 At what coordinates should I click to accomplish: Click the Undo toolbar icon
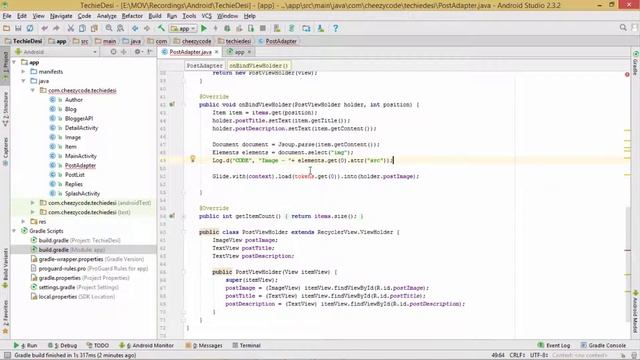tap(44, 28)
